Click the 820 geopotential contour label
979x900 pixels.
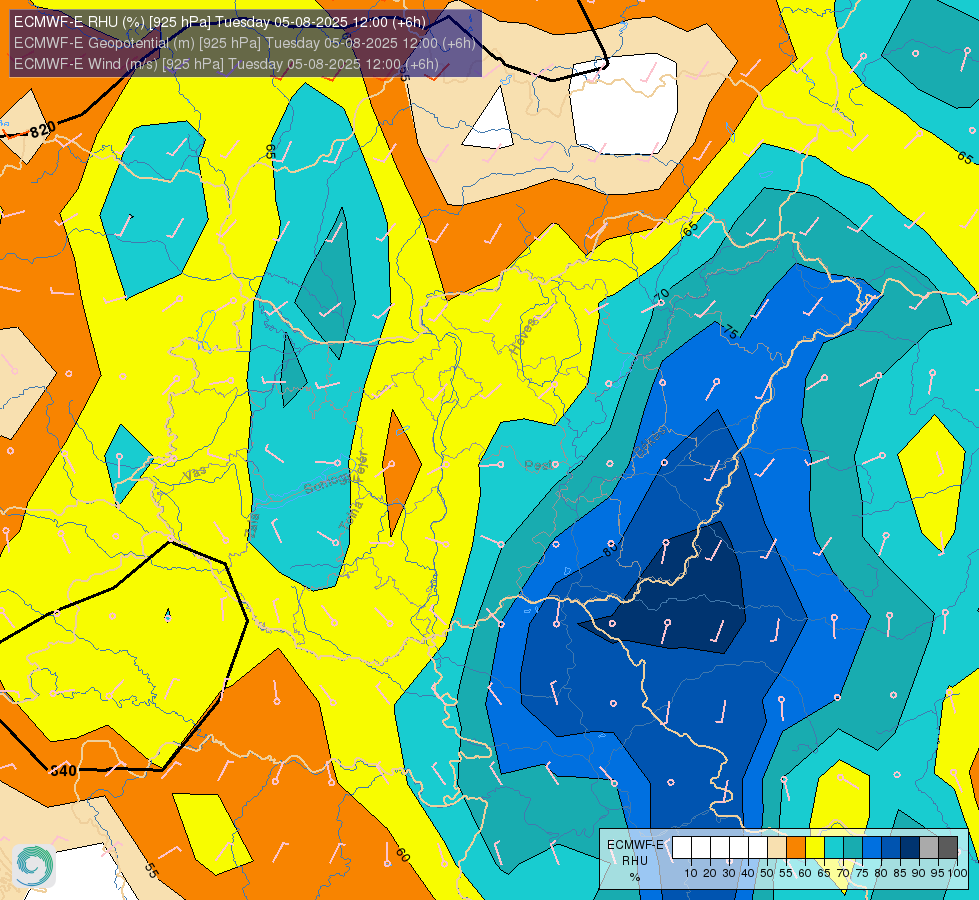click(x=42, y=130)
